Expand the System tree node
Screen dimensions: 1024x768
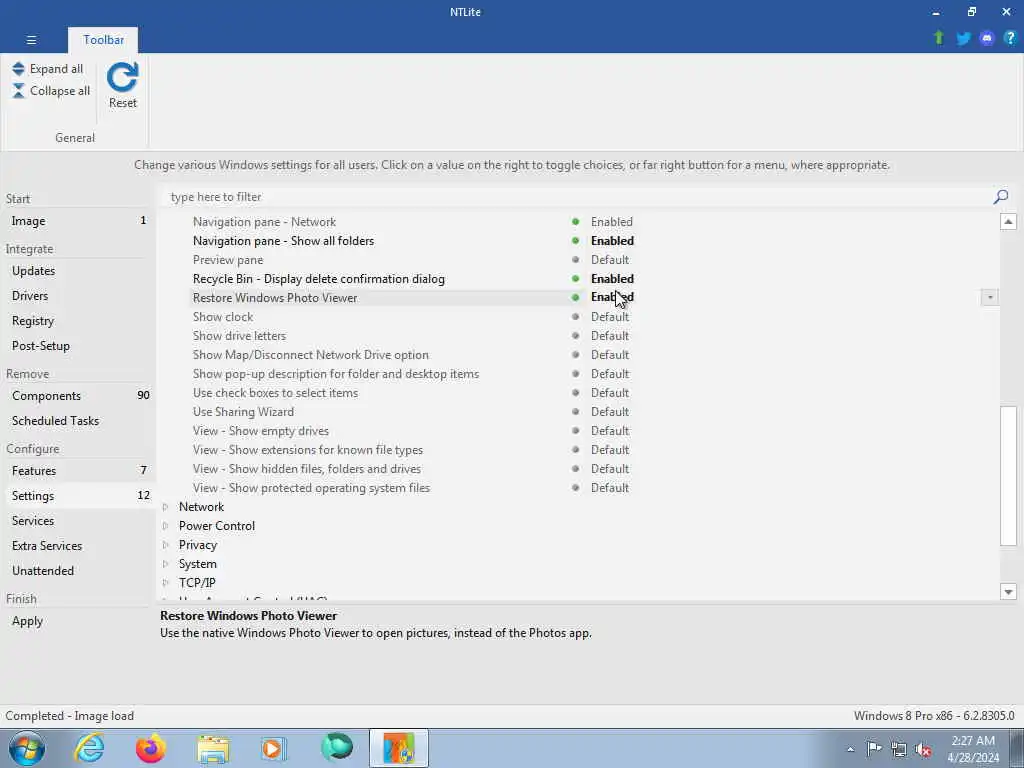[165, 564]
